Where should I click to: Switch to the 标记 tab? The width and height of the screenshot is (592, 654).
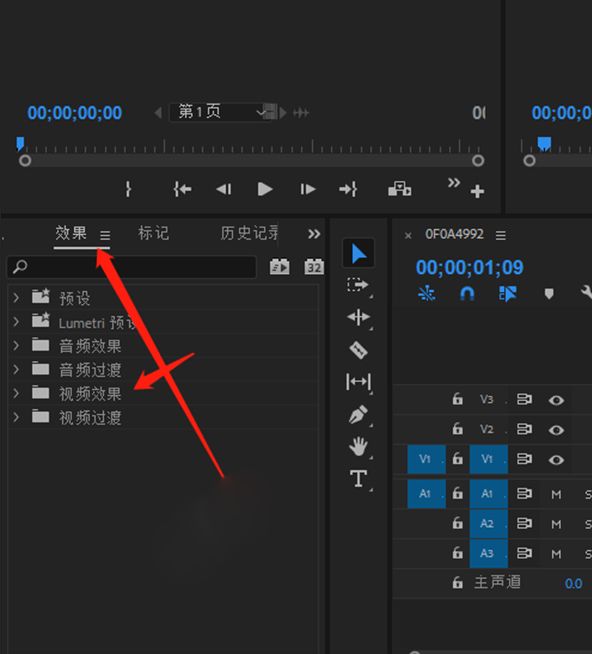tap(154, 233)
